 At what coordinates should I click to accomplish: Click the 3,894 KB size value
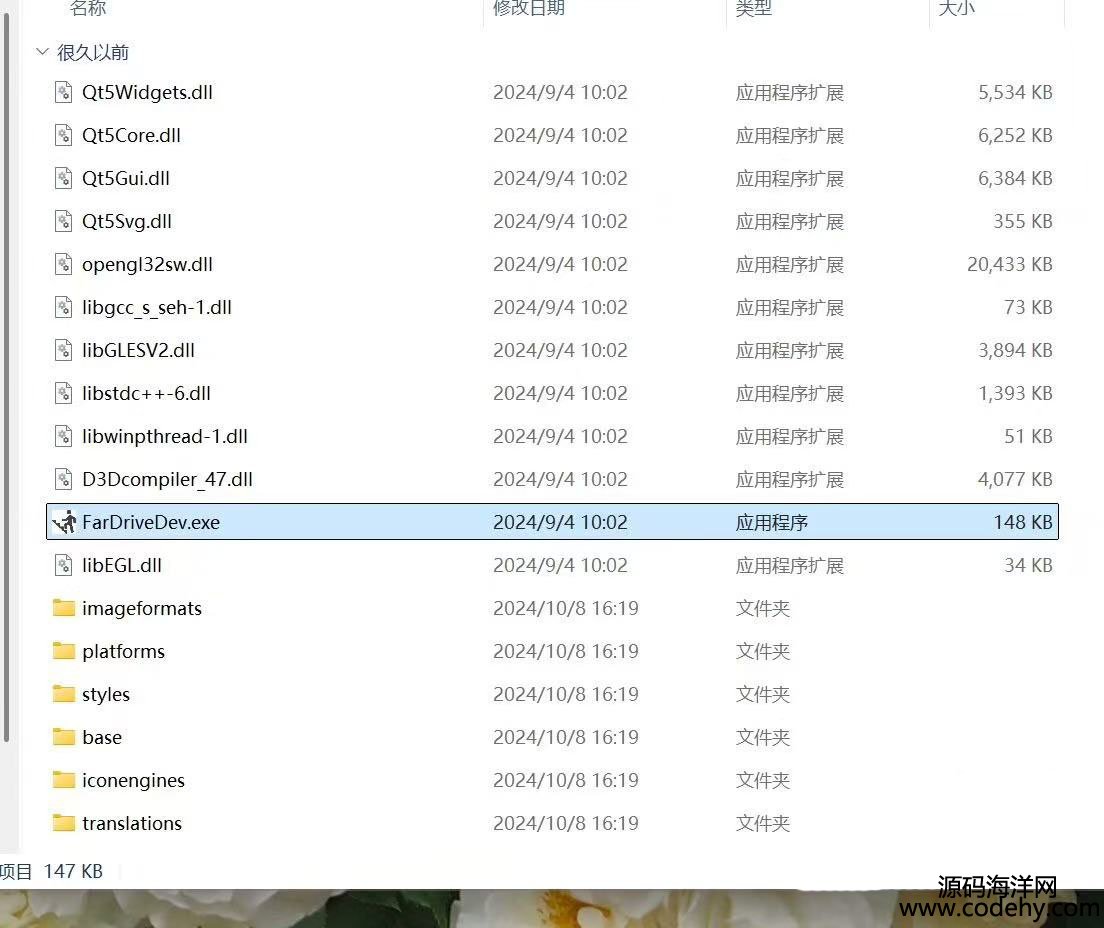(x=1015, y=350)
